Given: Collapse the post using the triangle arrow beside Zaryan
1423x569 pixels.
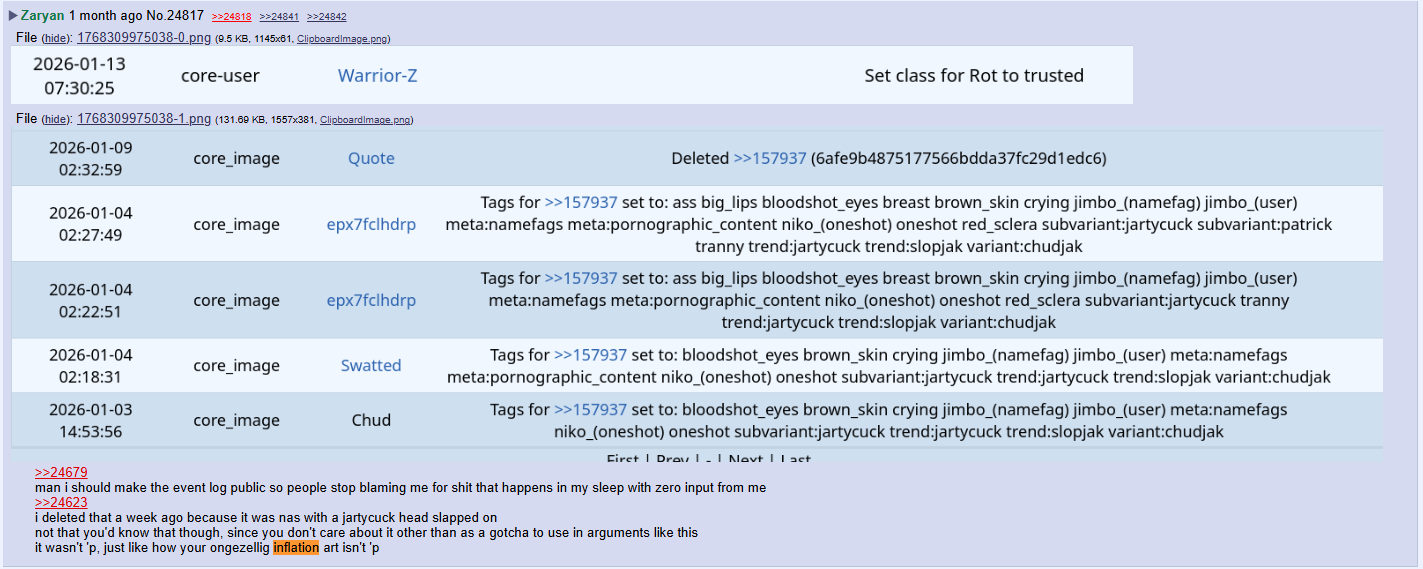Looking at the screenshot, I should [13, 16].
